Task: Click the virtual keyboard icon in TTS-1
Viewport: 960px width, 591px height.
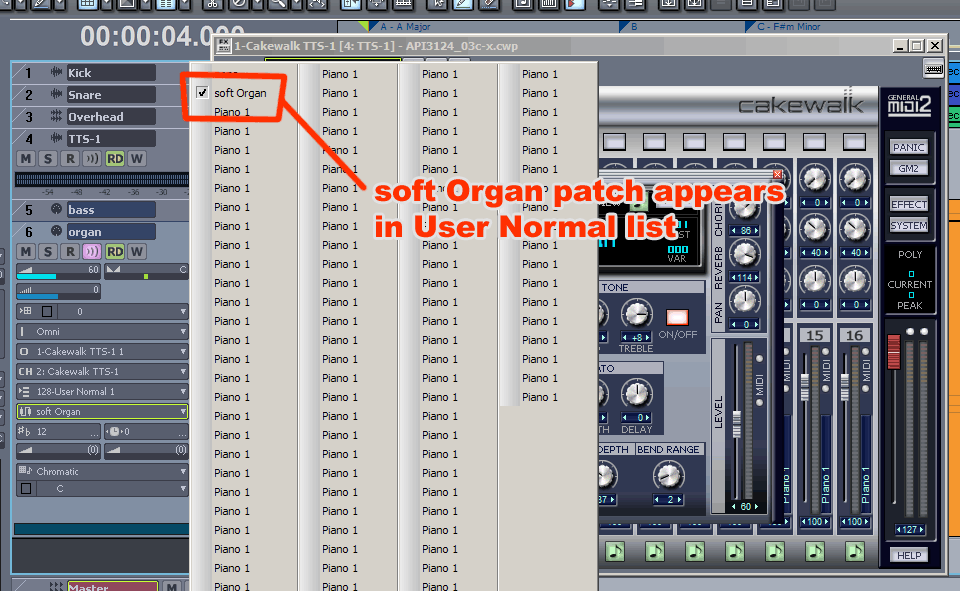Action: [x=933, y=68]
